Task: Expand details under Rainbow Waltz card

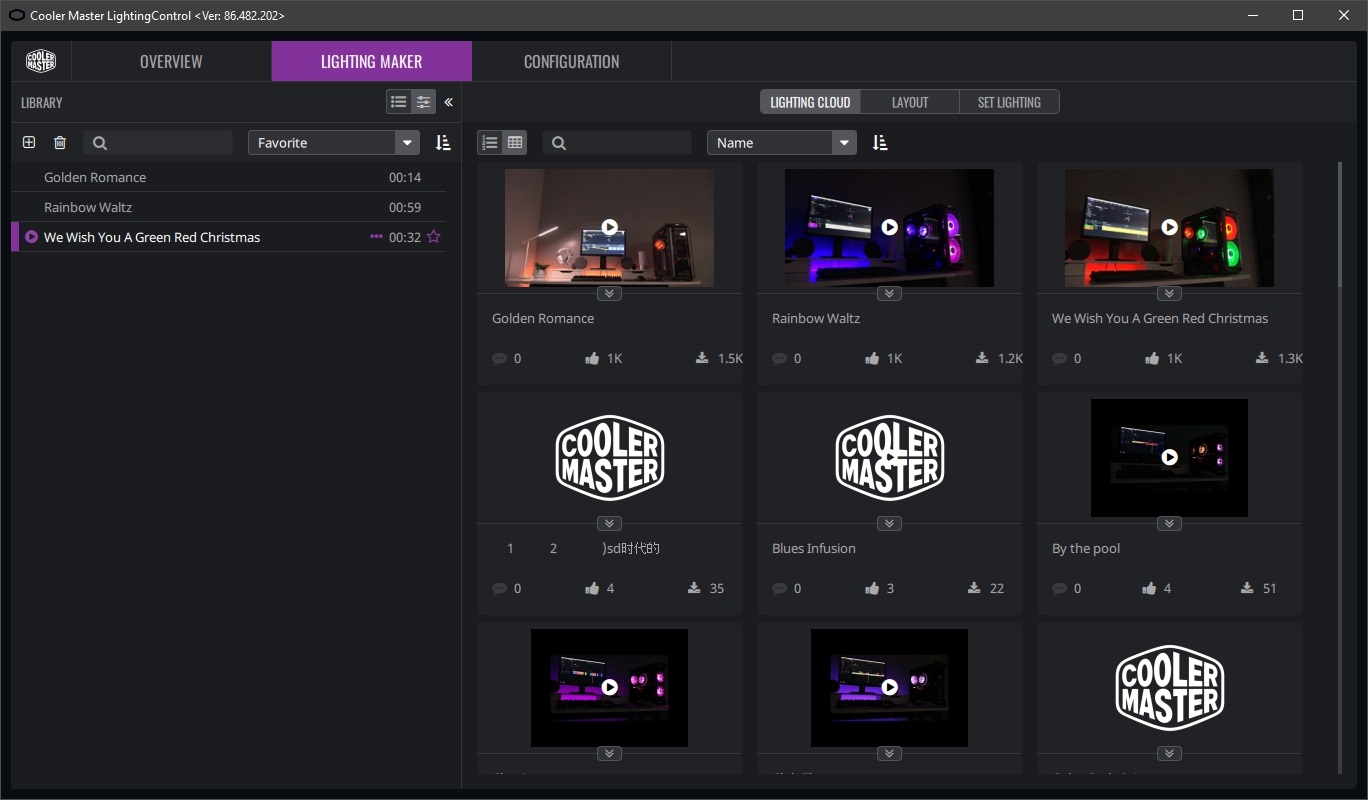Action: (x=889, y=293)
